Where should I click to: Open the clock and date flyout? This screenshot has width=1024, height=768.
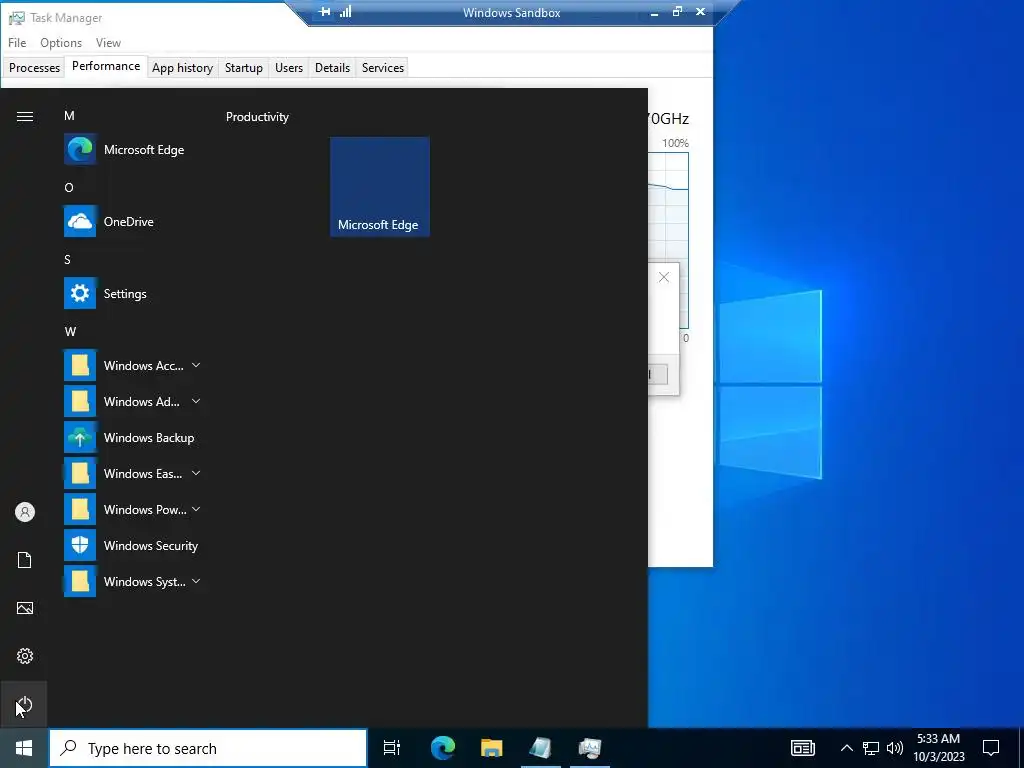pyautogui.click(x=938, y=748)
